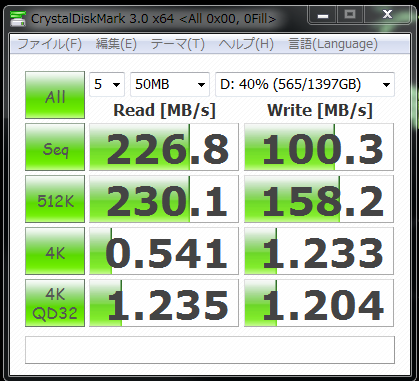Open the ヘルプ(H) menu

click(246, 44)
